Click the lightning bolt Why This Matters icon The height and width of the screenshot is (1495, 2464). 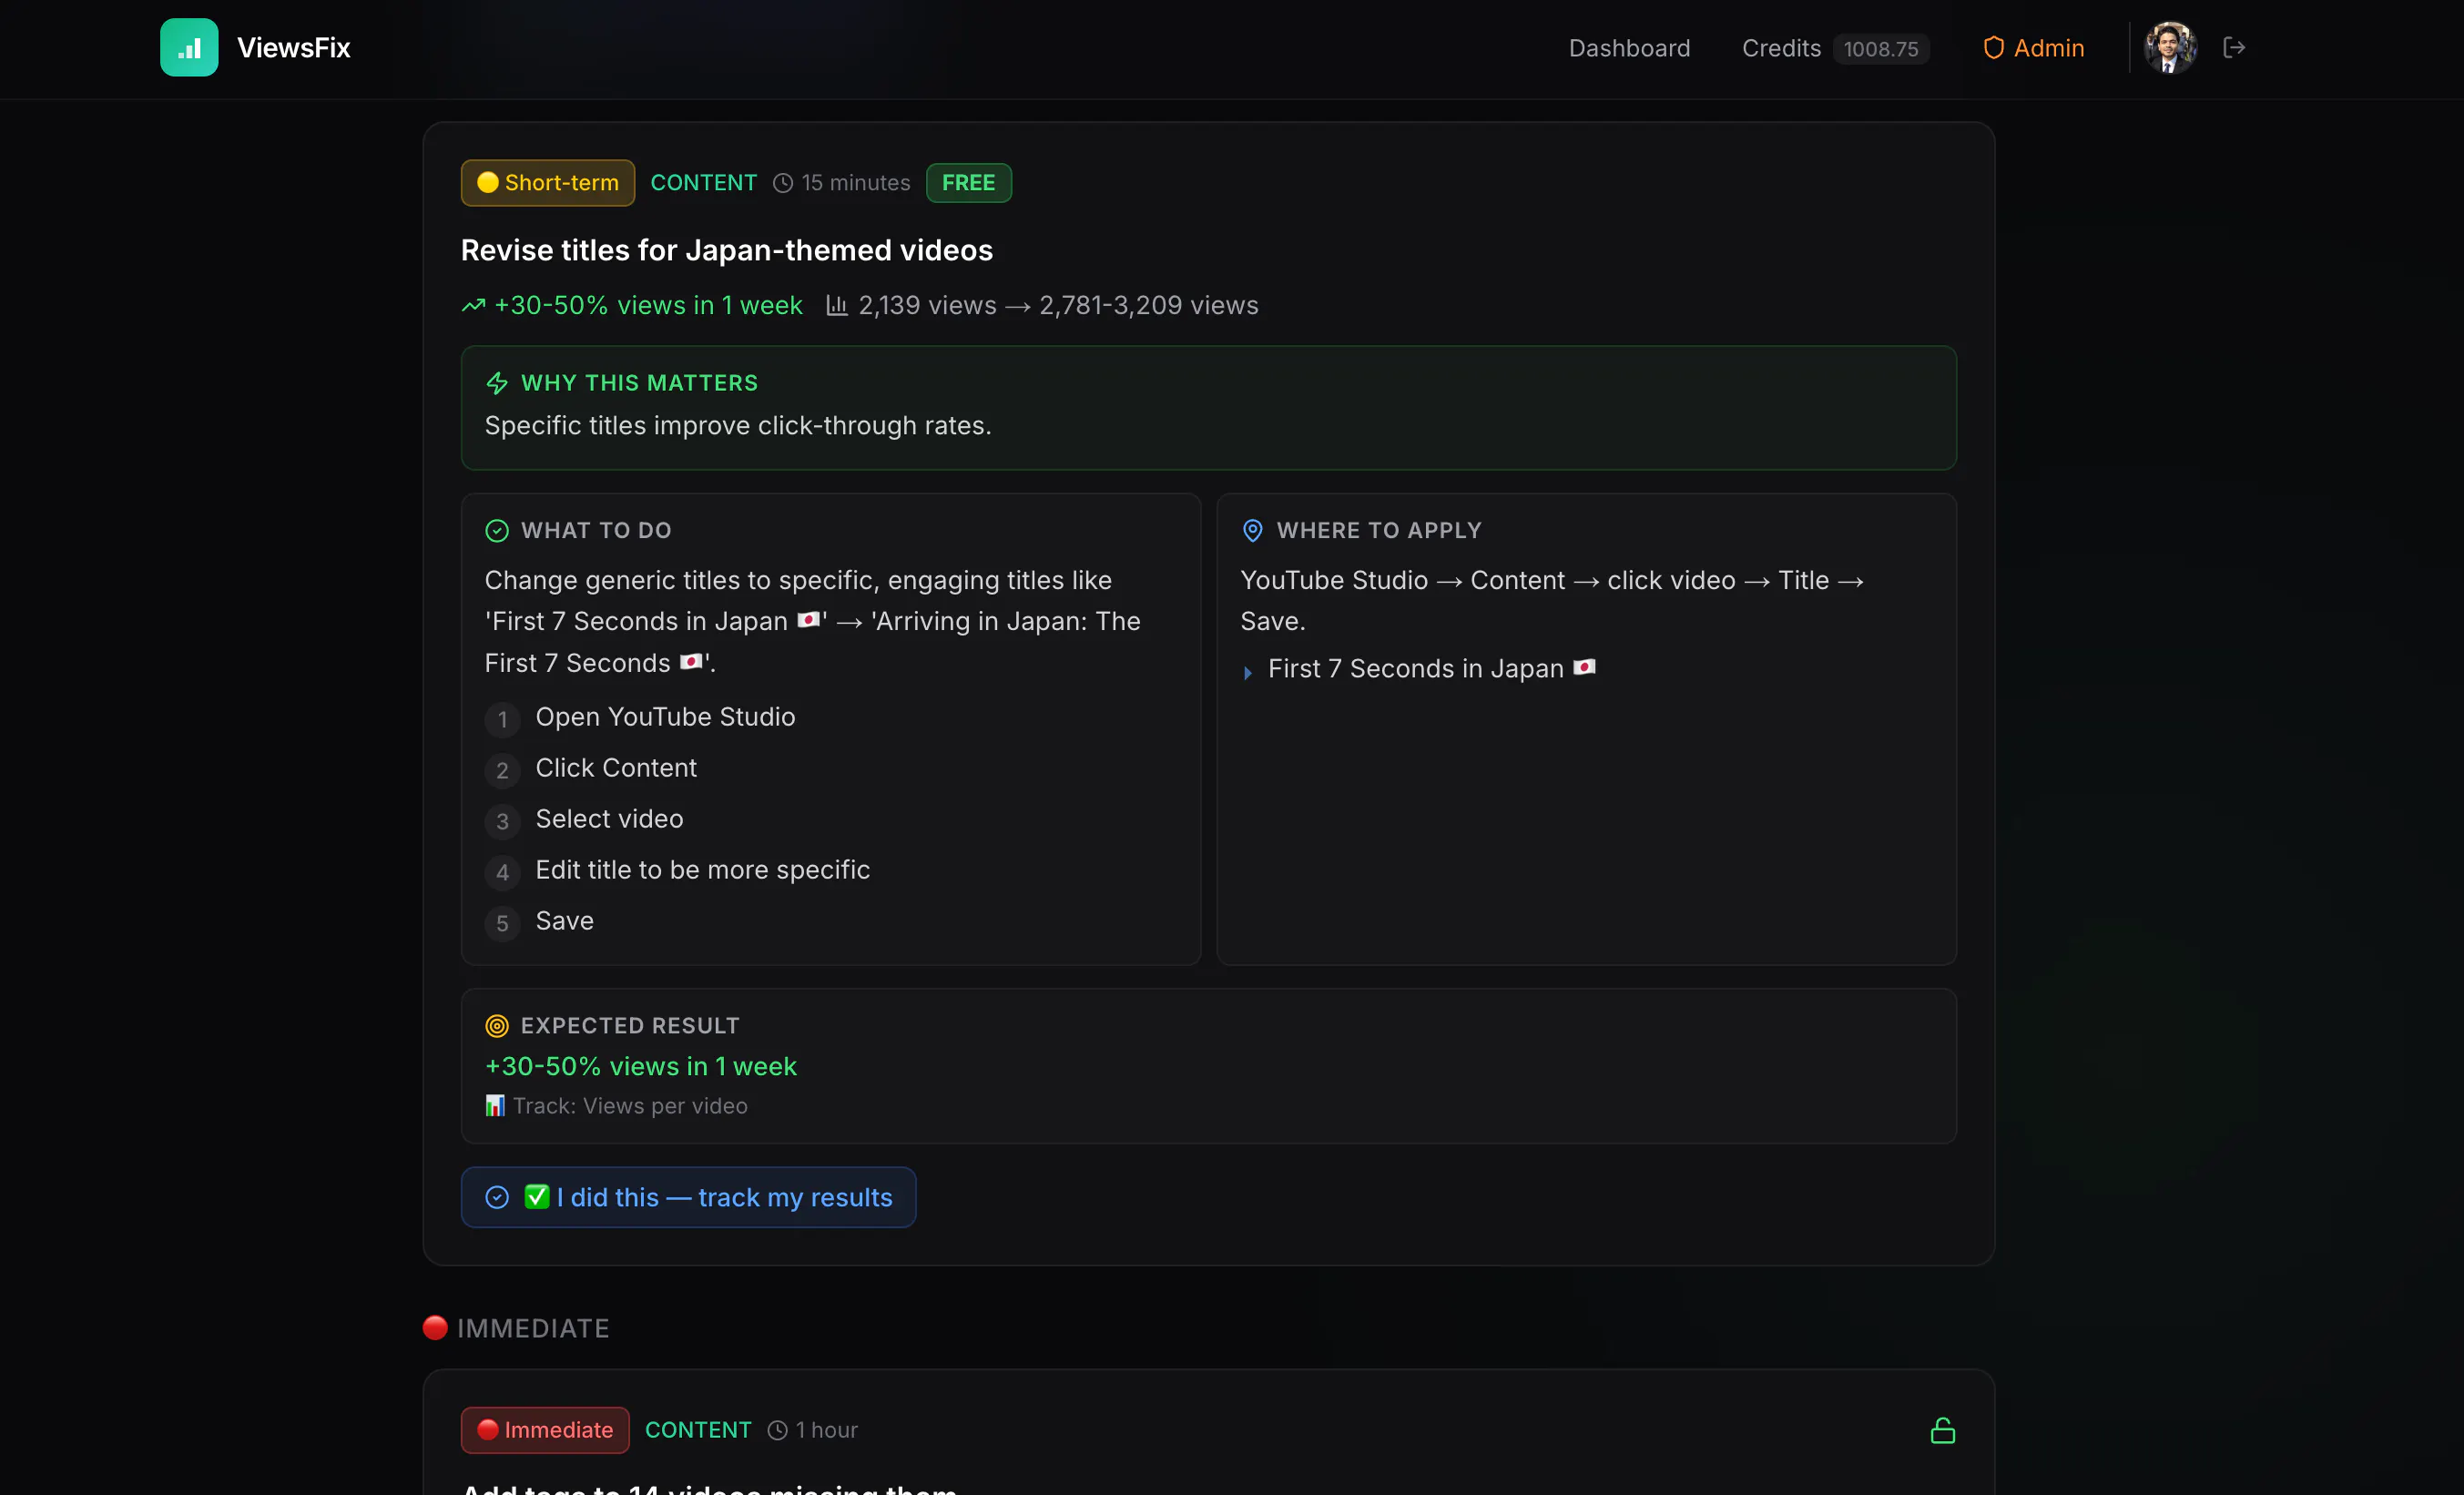497,383
